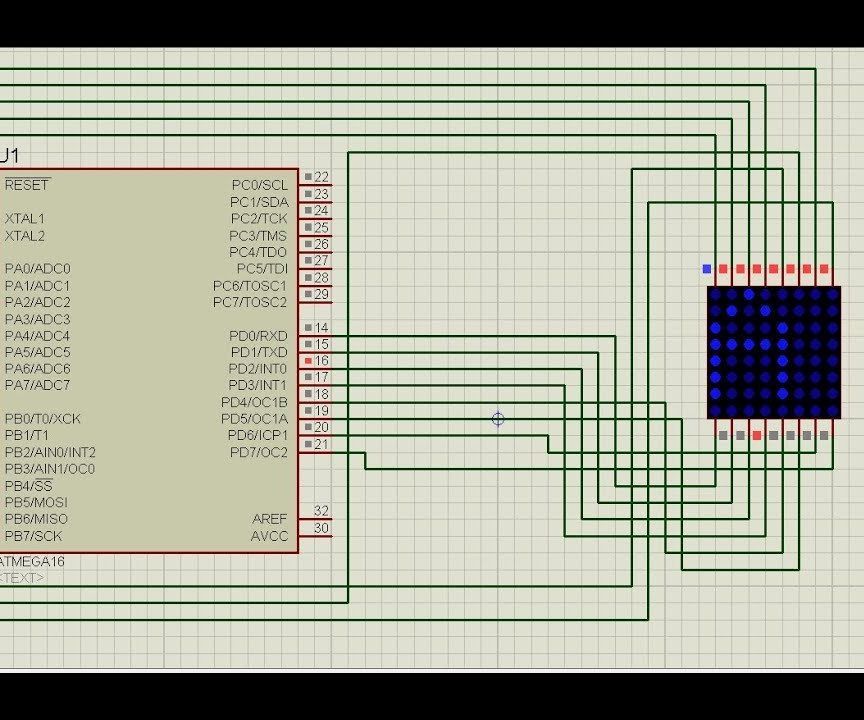Click the PD5/OC1A pin label
The image size is (864, 720).
(254, 419)
